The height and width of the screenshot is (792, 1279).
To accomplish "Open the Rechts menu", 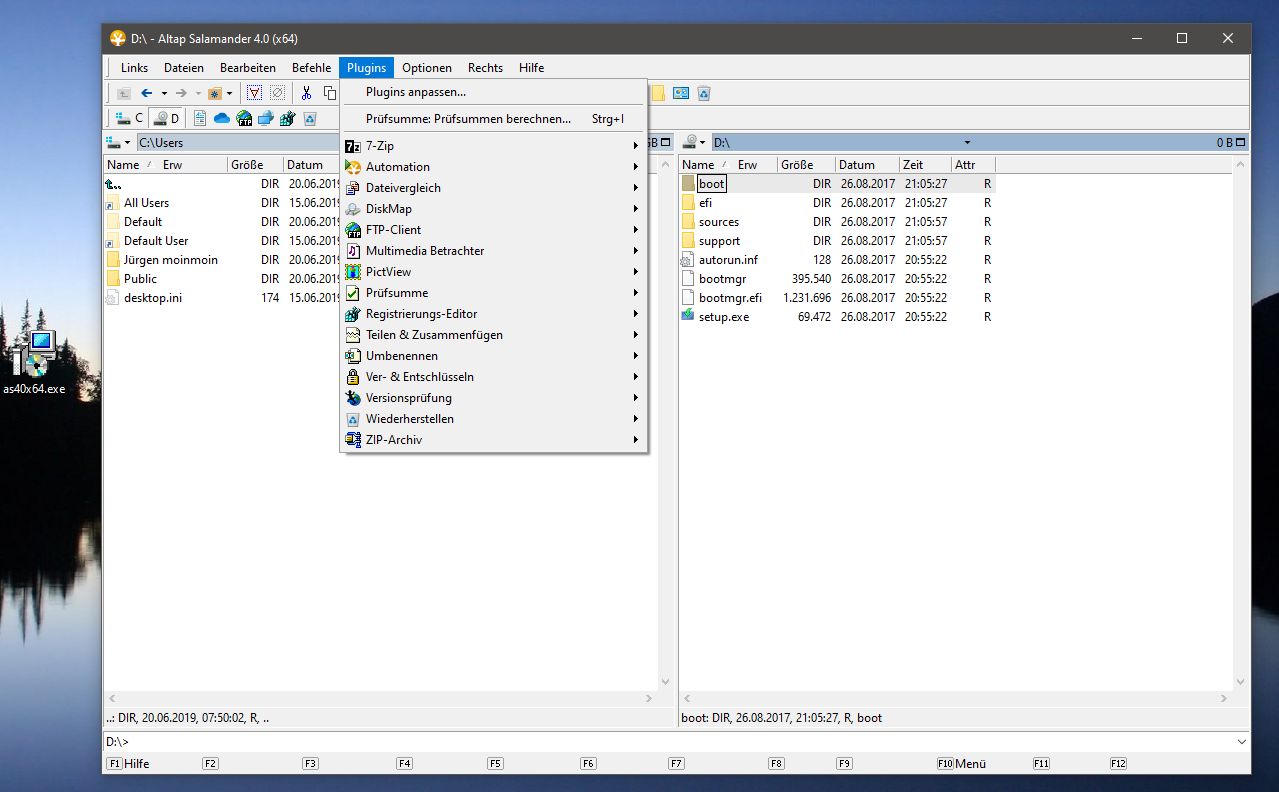I will (x=485, y=67).
